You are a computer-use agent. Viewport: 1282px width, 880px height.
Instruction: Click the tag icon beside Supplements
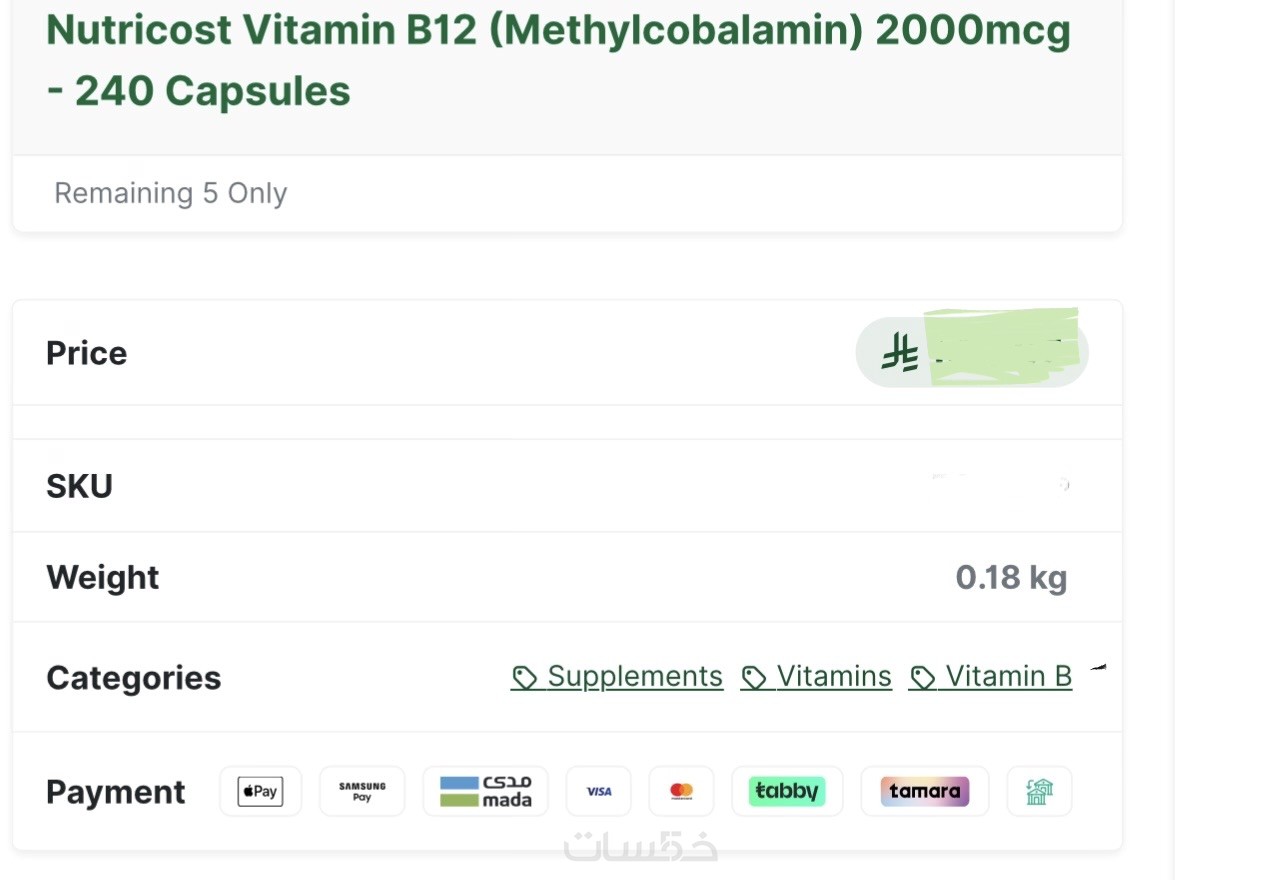point(524,678)
